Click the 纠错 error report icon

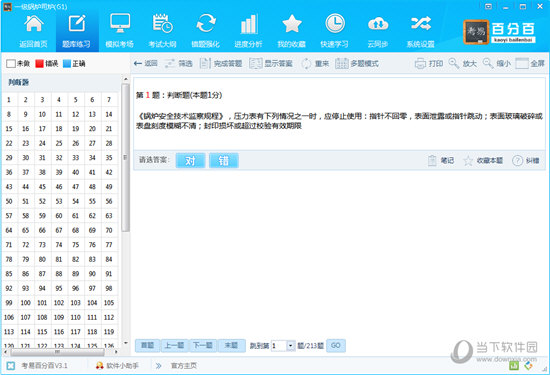(x=526, y=161)
